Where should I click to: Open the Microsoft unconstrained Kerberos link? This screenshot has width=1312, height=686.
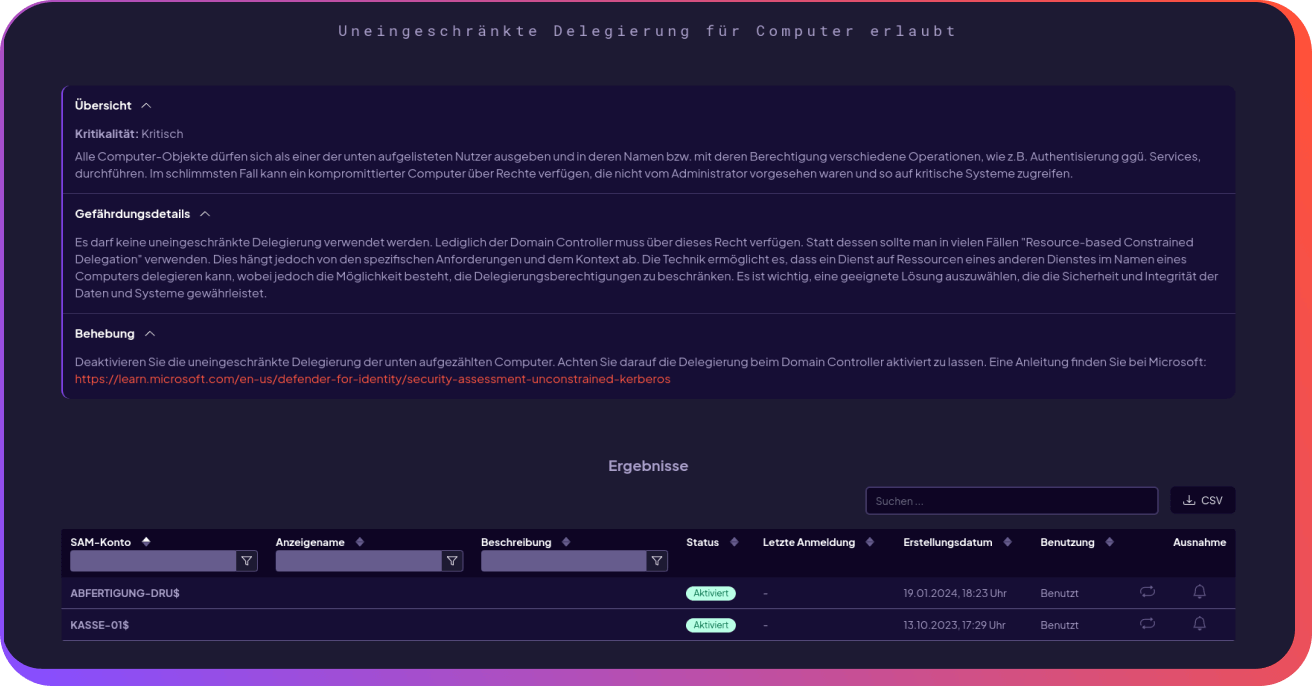pyautogui.click(x=373, y=380)
